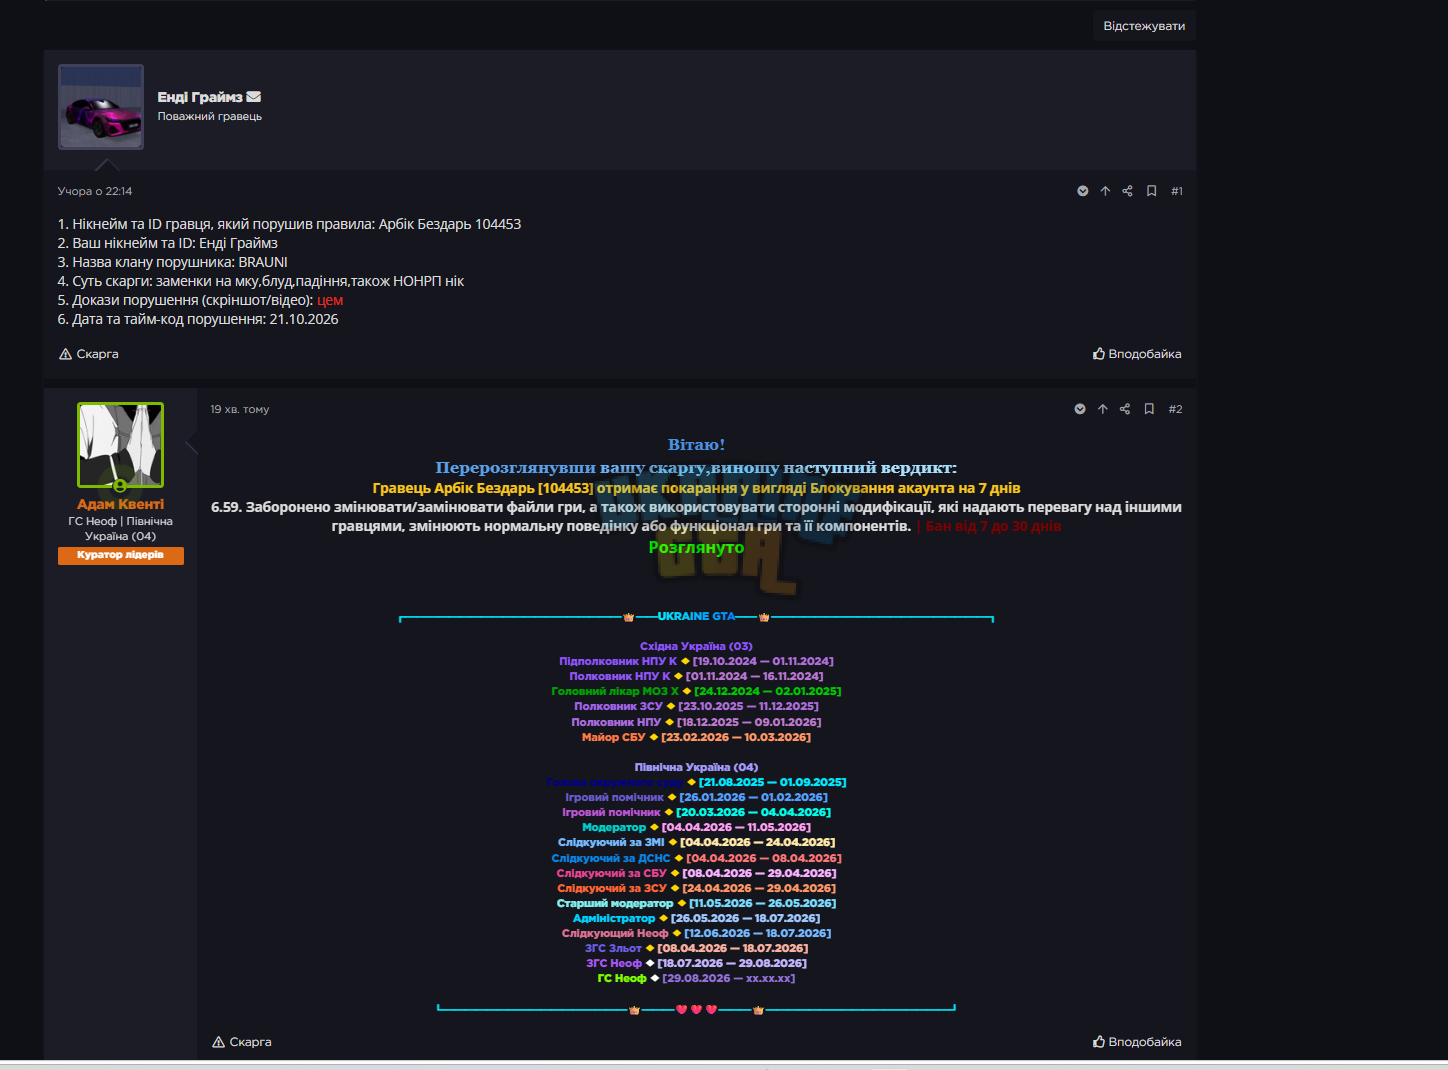The image size is (1448, 1070).
Task: Open Енді Граймз avatar with the pink car
Action: (x=101, y=107)
